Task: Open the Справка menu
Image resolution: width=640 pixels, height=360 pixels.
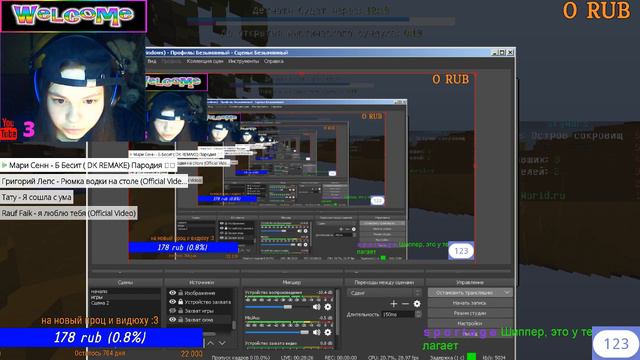Action: point(273,61)
